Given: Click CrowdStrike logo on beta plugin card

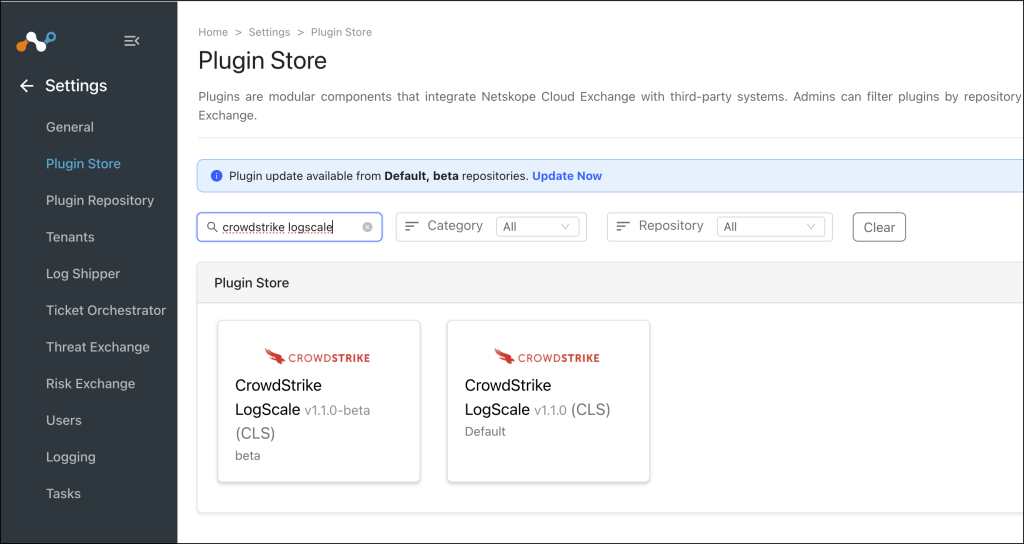Looking at the screenshot, I should [x=317, y=357].
